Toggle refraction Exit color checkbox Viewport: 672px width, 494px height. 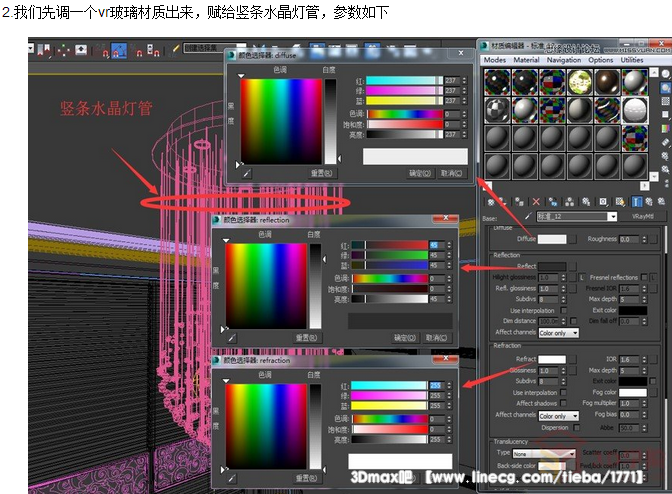[653, 381]
